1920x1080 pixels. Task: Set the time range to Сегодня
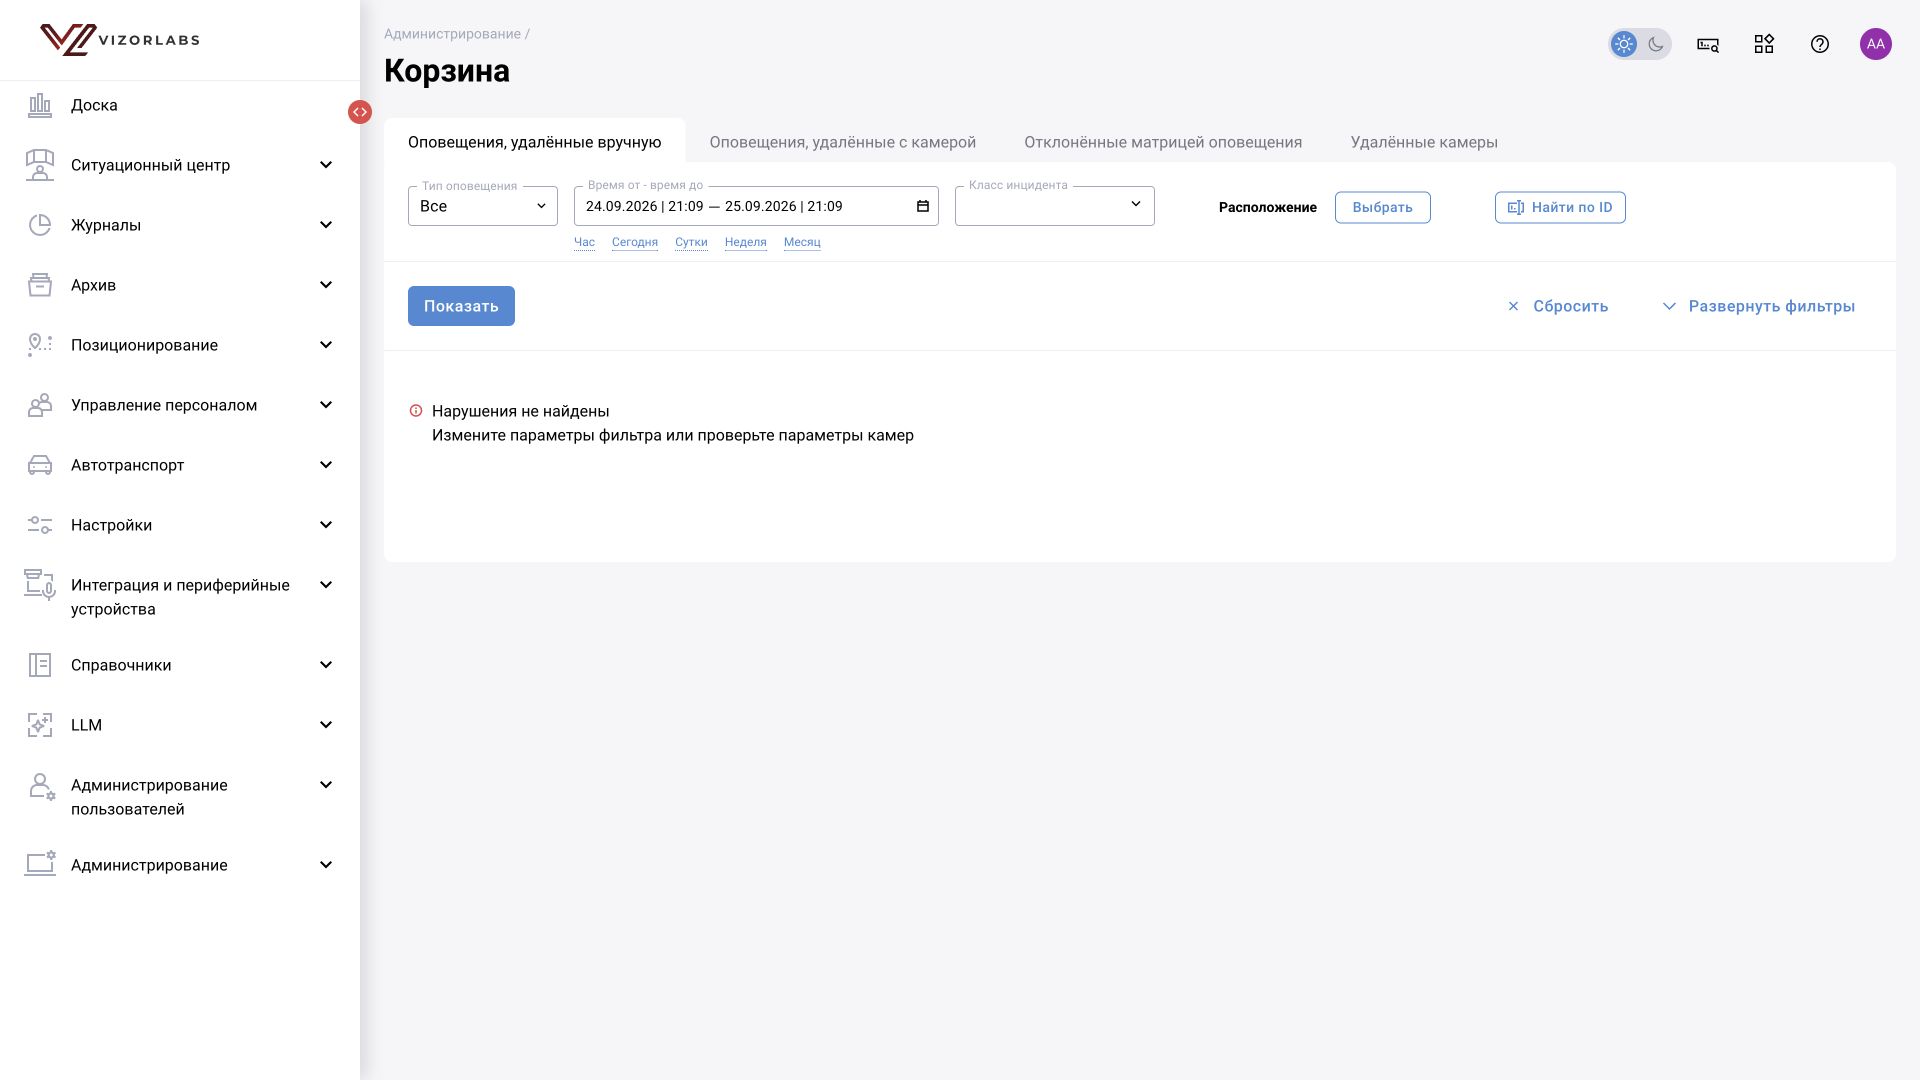[x=635, y=242]
